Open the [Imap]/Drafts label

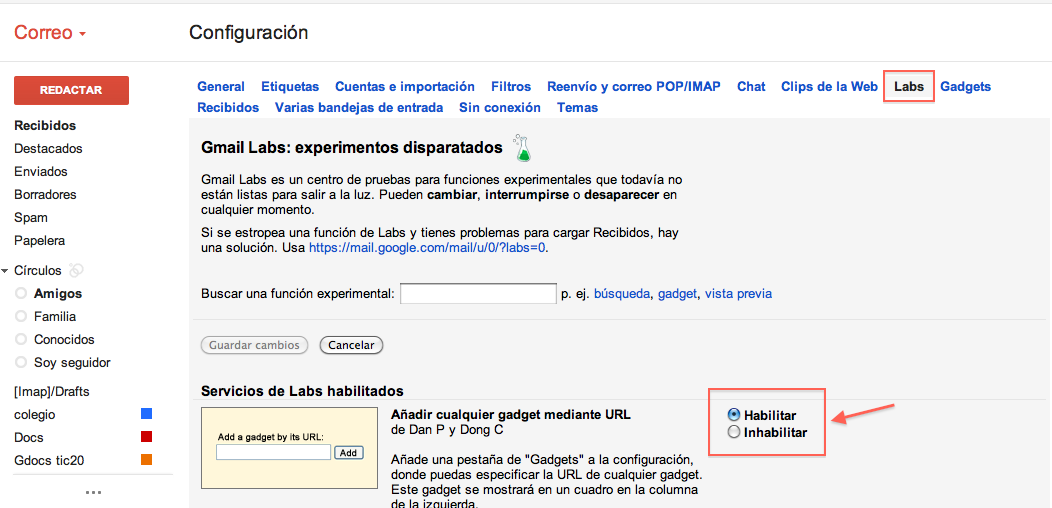(x=52, y=391)
